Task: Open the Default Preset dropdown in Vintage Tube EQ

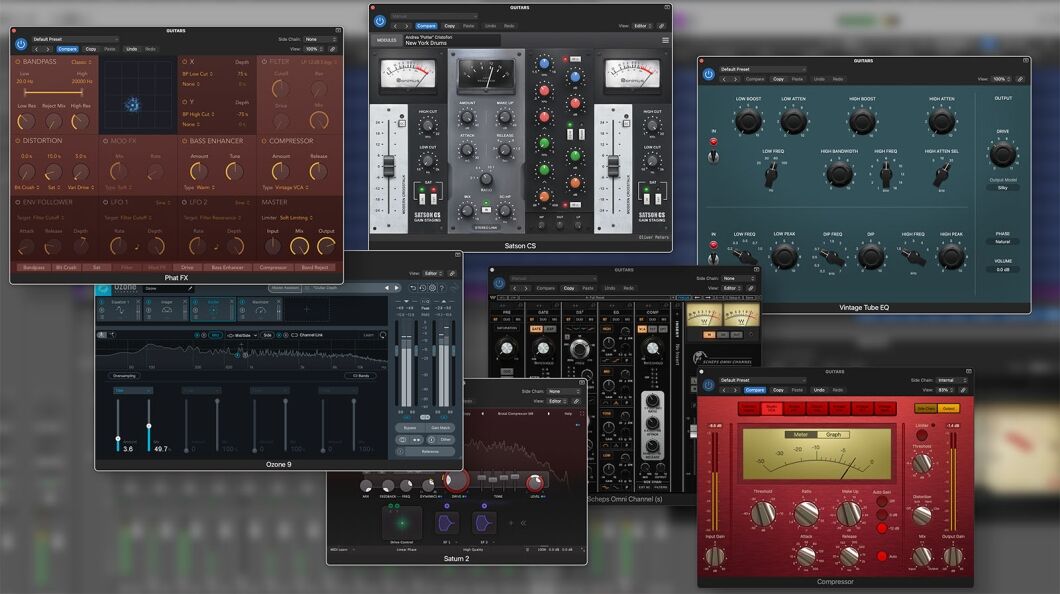Action: (x=763, y=69)
